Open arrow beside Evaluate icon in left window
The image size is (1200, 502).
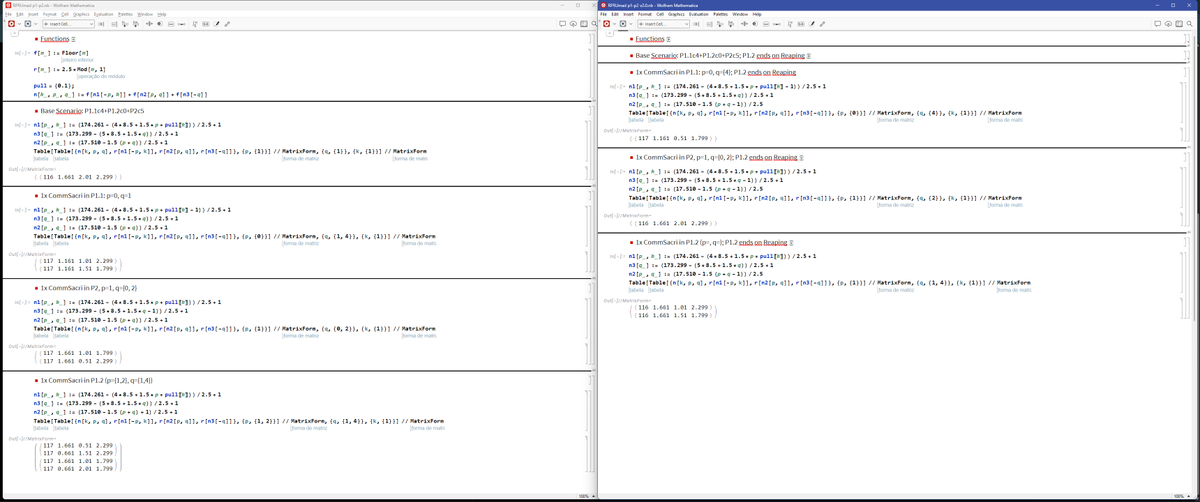pos(19,24)
